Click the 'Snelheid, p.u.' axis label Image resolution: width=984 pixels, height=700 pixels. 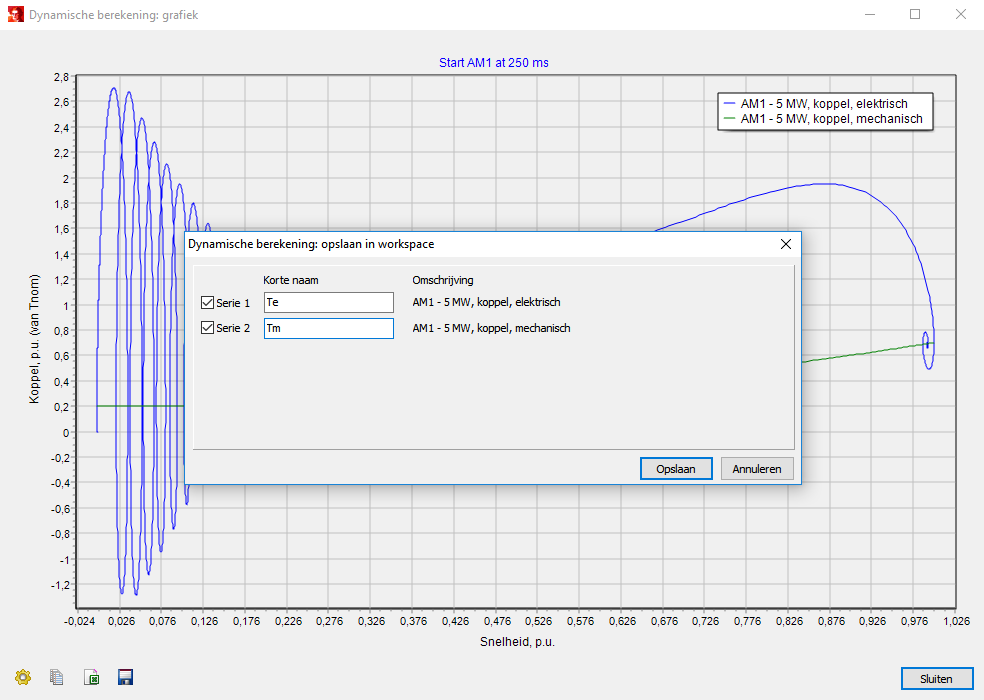click(x=516, y=640)
